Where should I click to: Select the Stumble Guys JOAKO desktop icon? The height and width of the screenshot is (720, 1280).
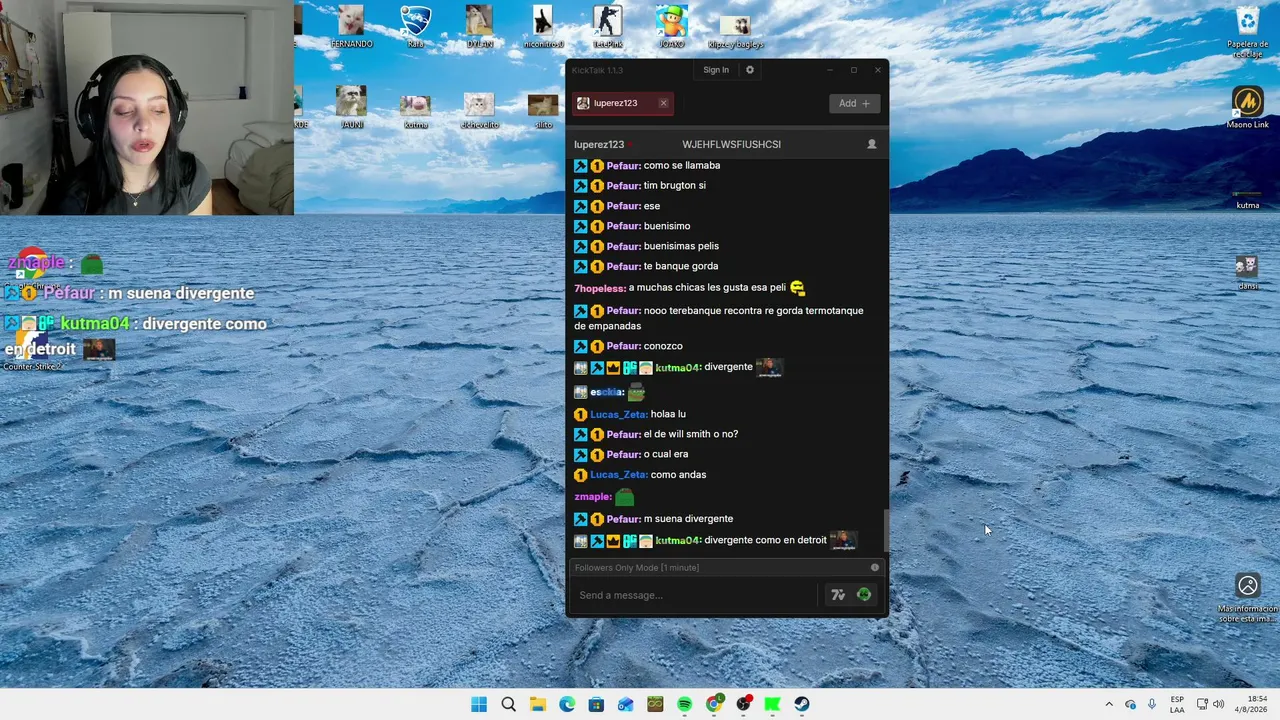point(671,26)
